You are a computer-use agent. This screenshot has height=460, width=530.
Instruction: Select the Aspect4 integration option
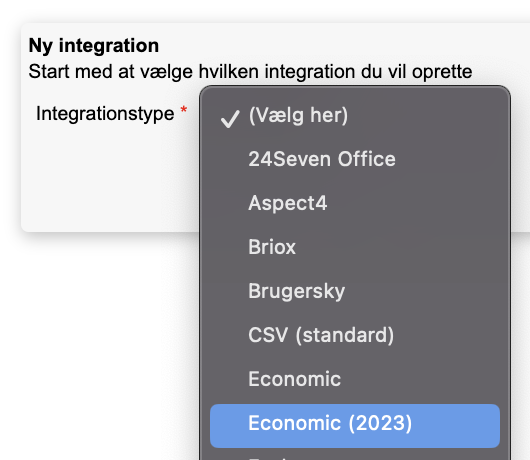pos(355,203)
